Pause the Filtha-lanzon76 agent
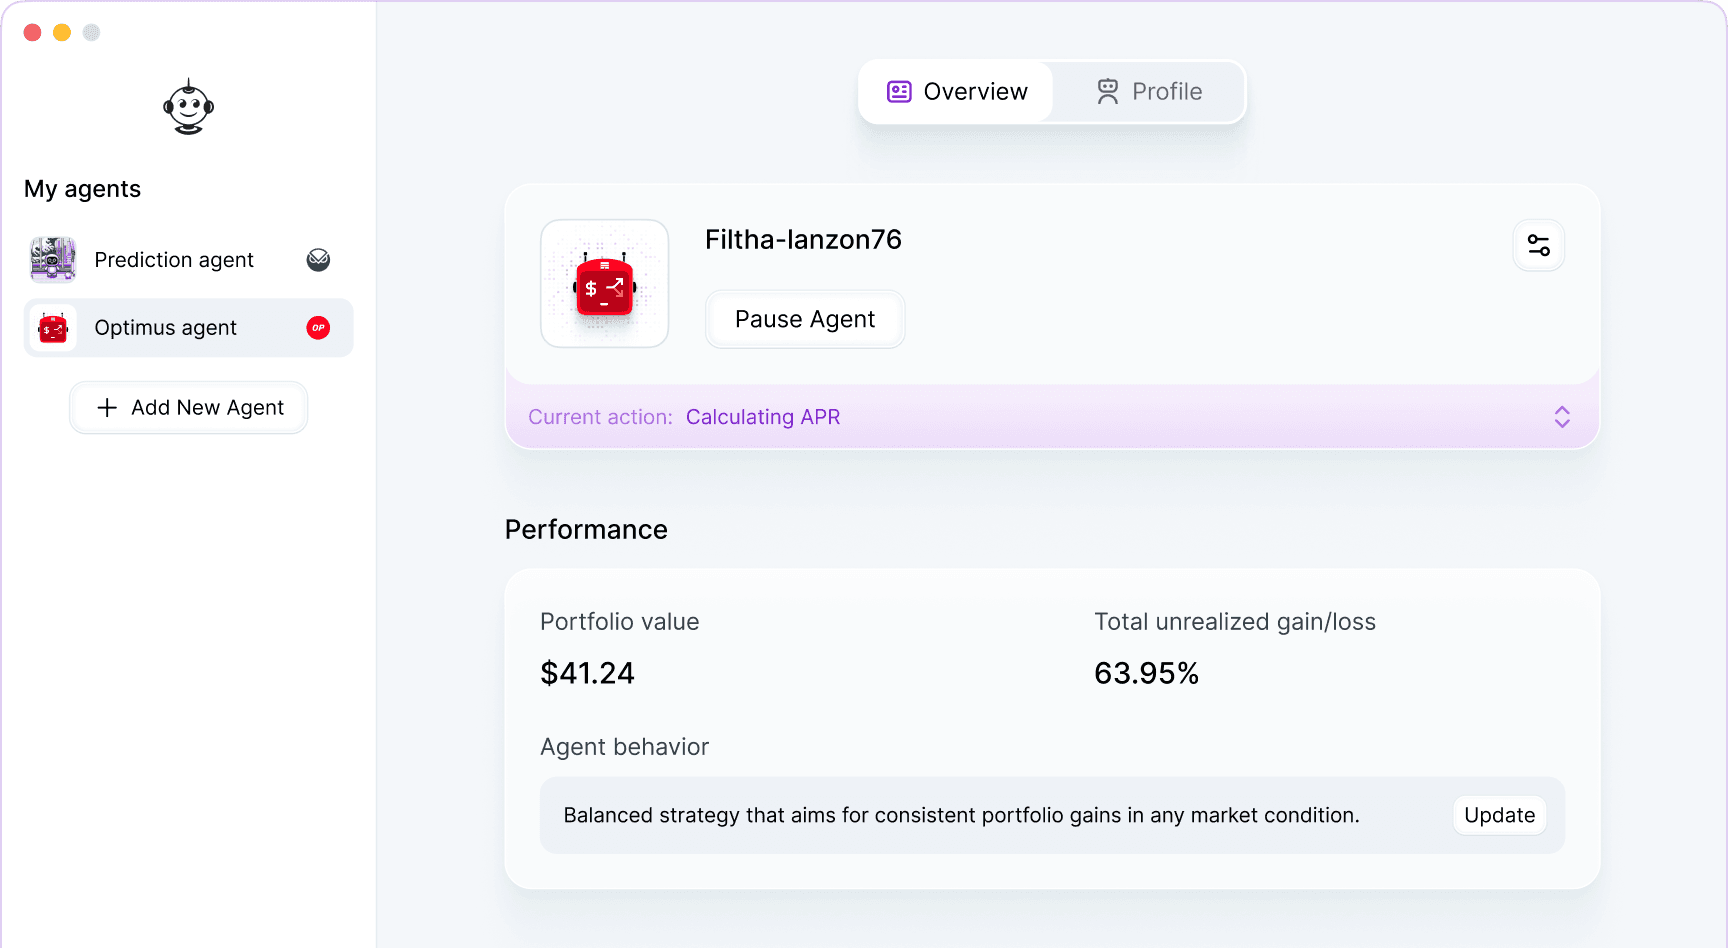 pyautogui.click(x=805, y=319)
